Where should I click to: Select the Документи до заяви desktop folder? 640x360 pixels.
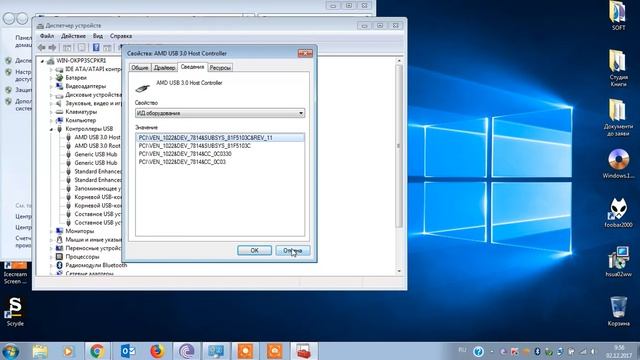point(618,118)
